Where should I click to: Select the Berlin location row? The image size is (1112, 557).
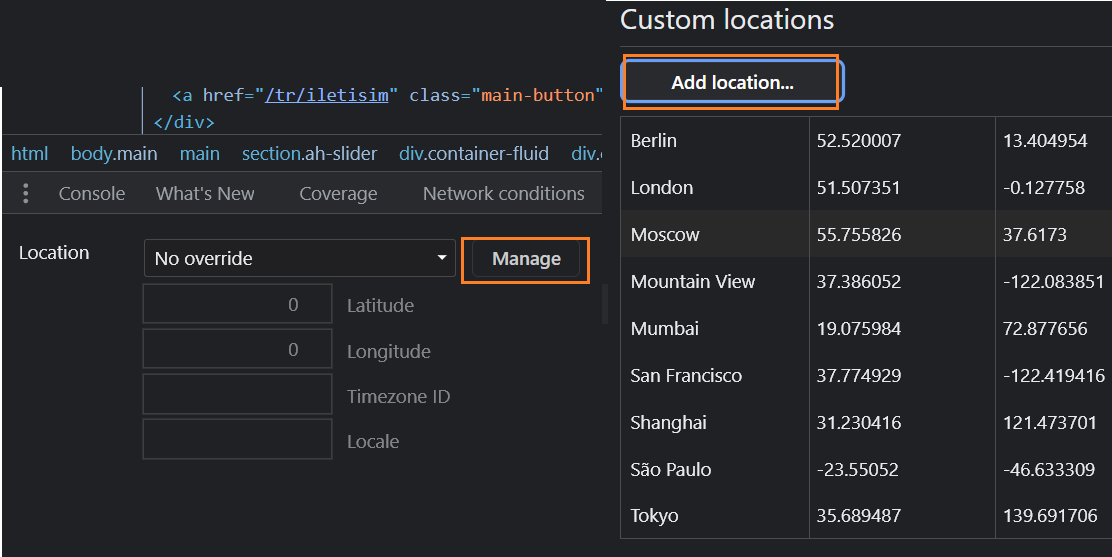tap(866, 140)
